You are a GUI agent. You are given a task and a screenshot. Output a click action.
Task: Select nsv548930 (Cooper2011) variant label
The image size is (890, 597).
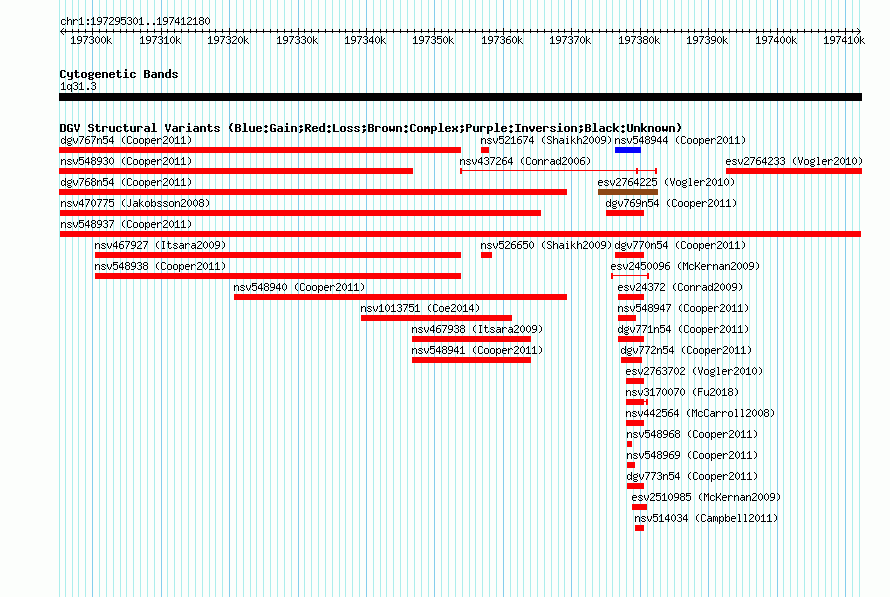pyautogui.click(x=126, y=161)
